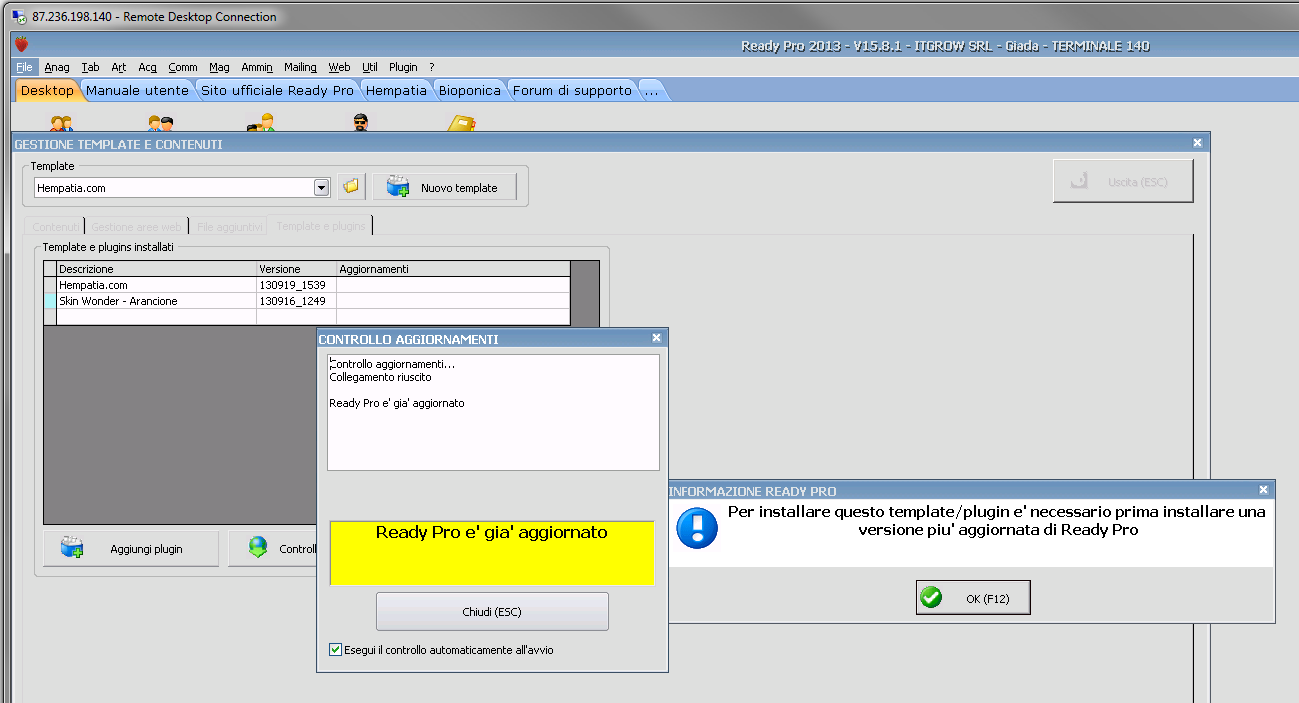
Task: Open the Tab menu
Action: pos(90,67)
